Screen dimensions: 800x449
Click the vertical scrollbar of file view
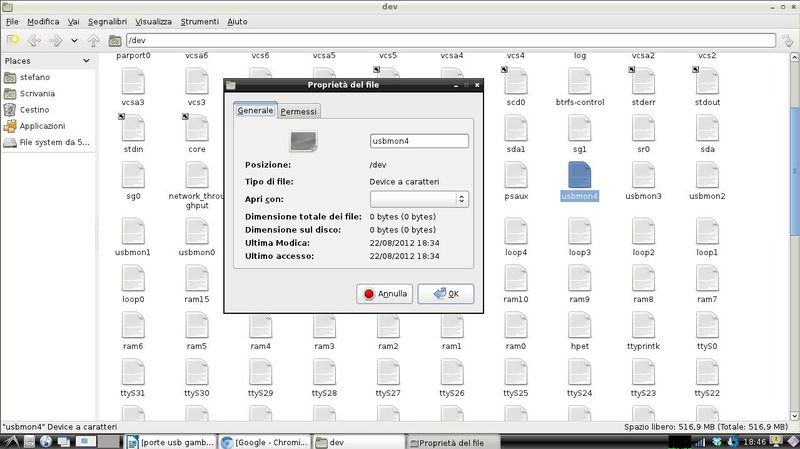[x=794, y=171]
